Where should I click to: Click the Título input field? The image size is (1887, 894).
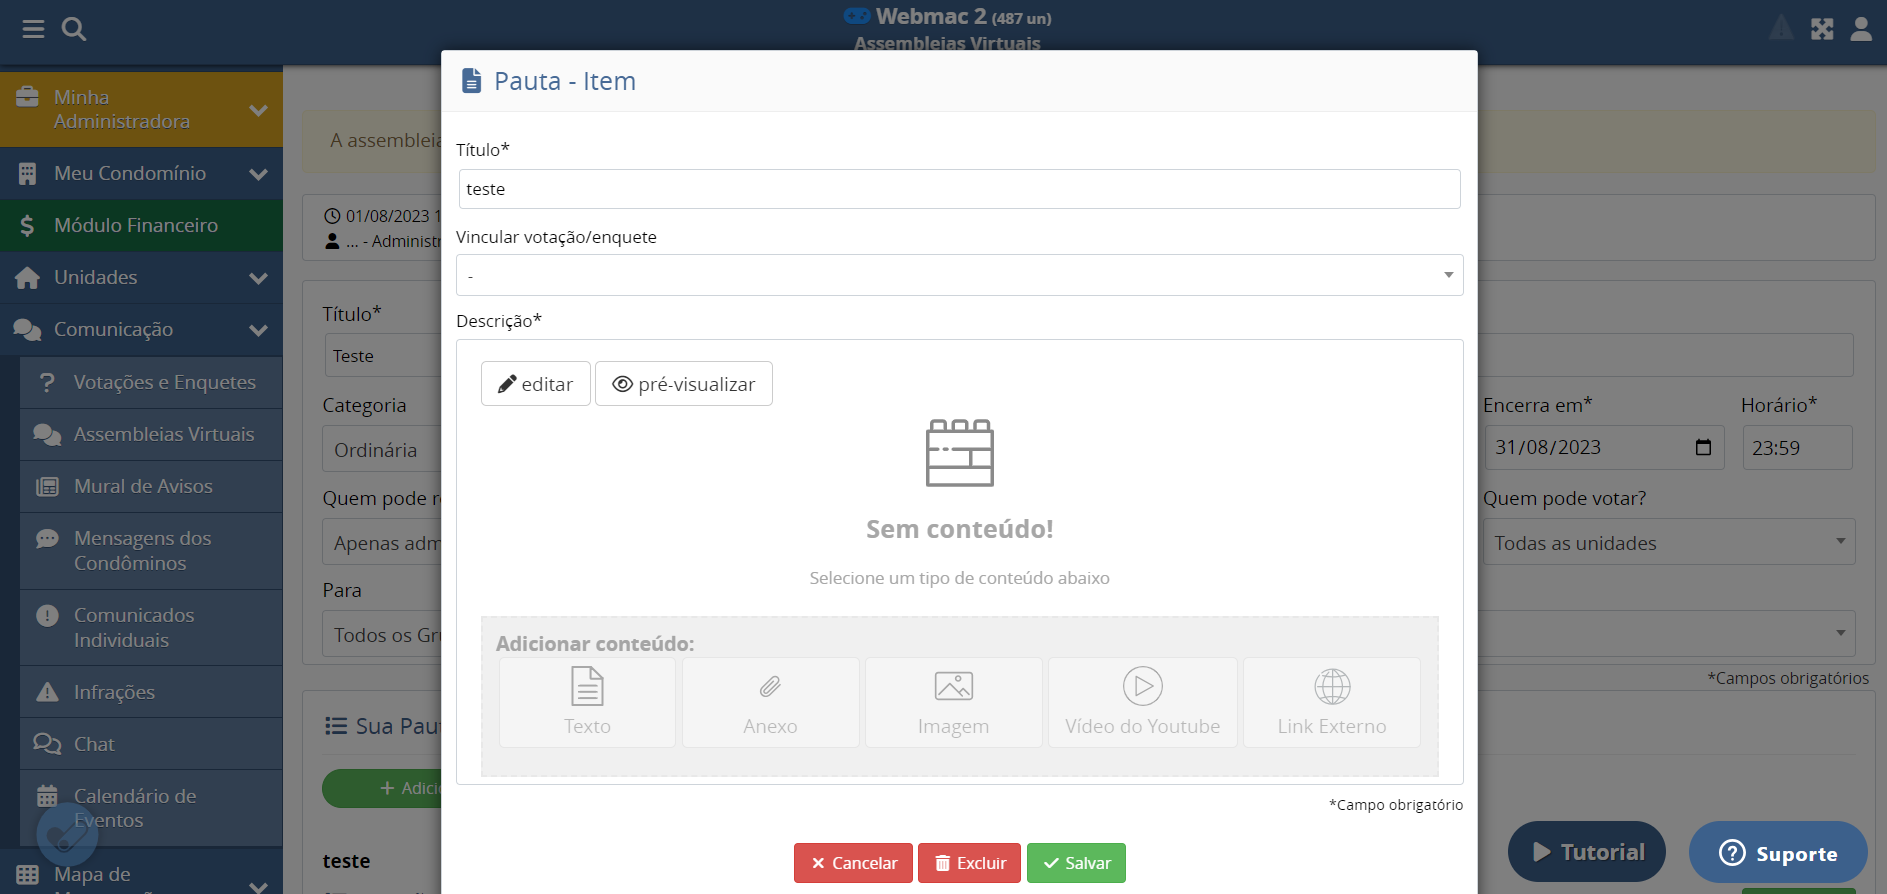959,189
